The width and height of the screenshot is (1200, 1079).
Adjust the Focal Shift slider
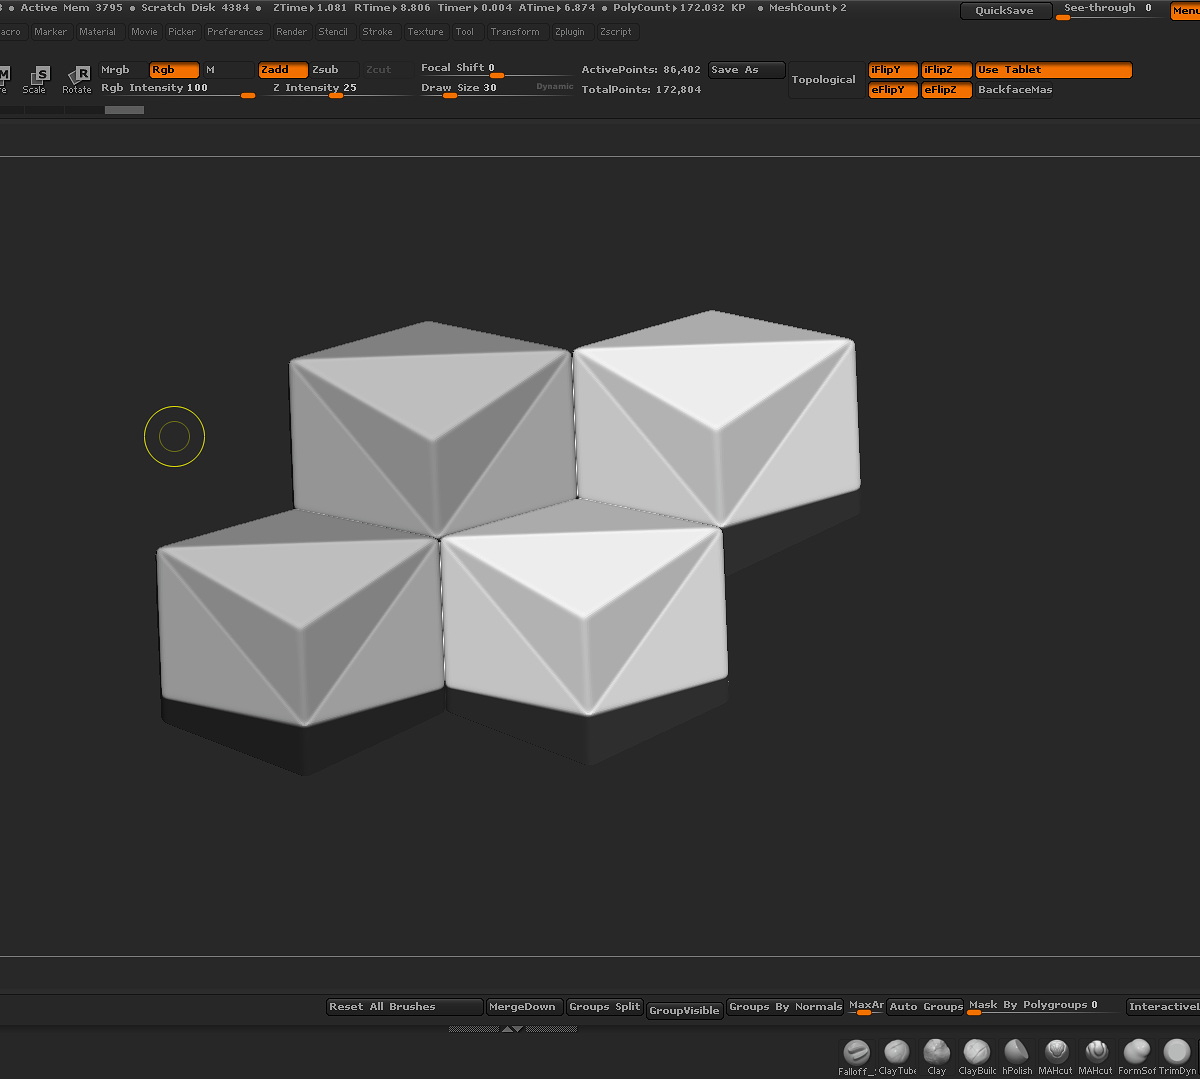(497, 69)
